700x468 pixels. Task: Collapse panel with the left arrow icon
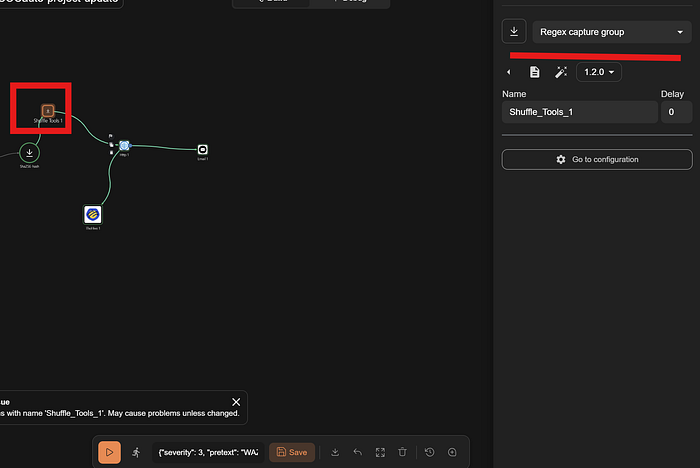click(508, 72)
